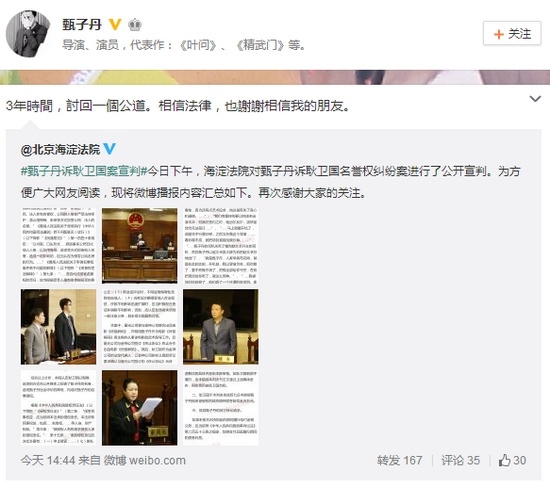Click the crown membership icon
The height and width of the screenshot is (488, 550).
[135, 25]
